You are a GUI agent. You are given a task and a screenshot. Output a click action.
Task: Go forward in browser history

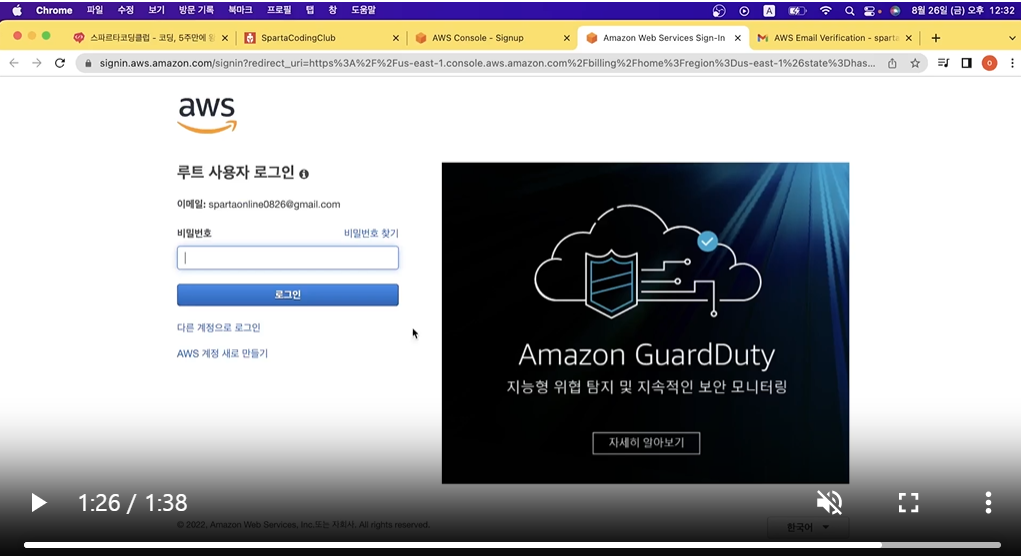[x=36, y=63]
